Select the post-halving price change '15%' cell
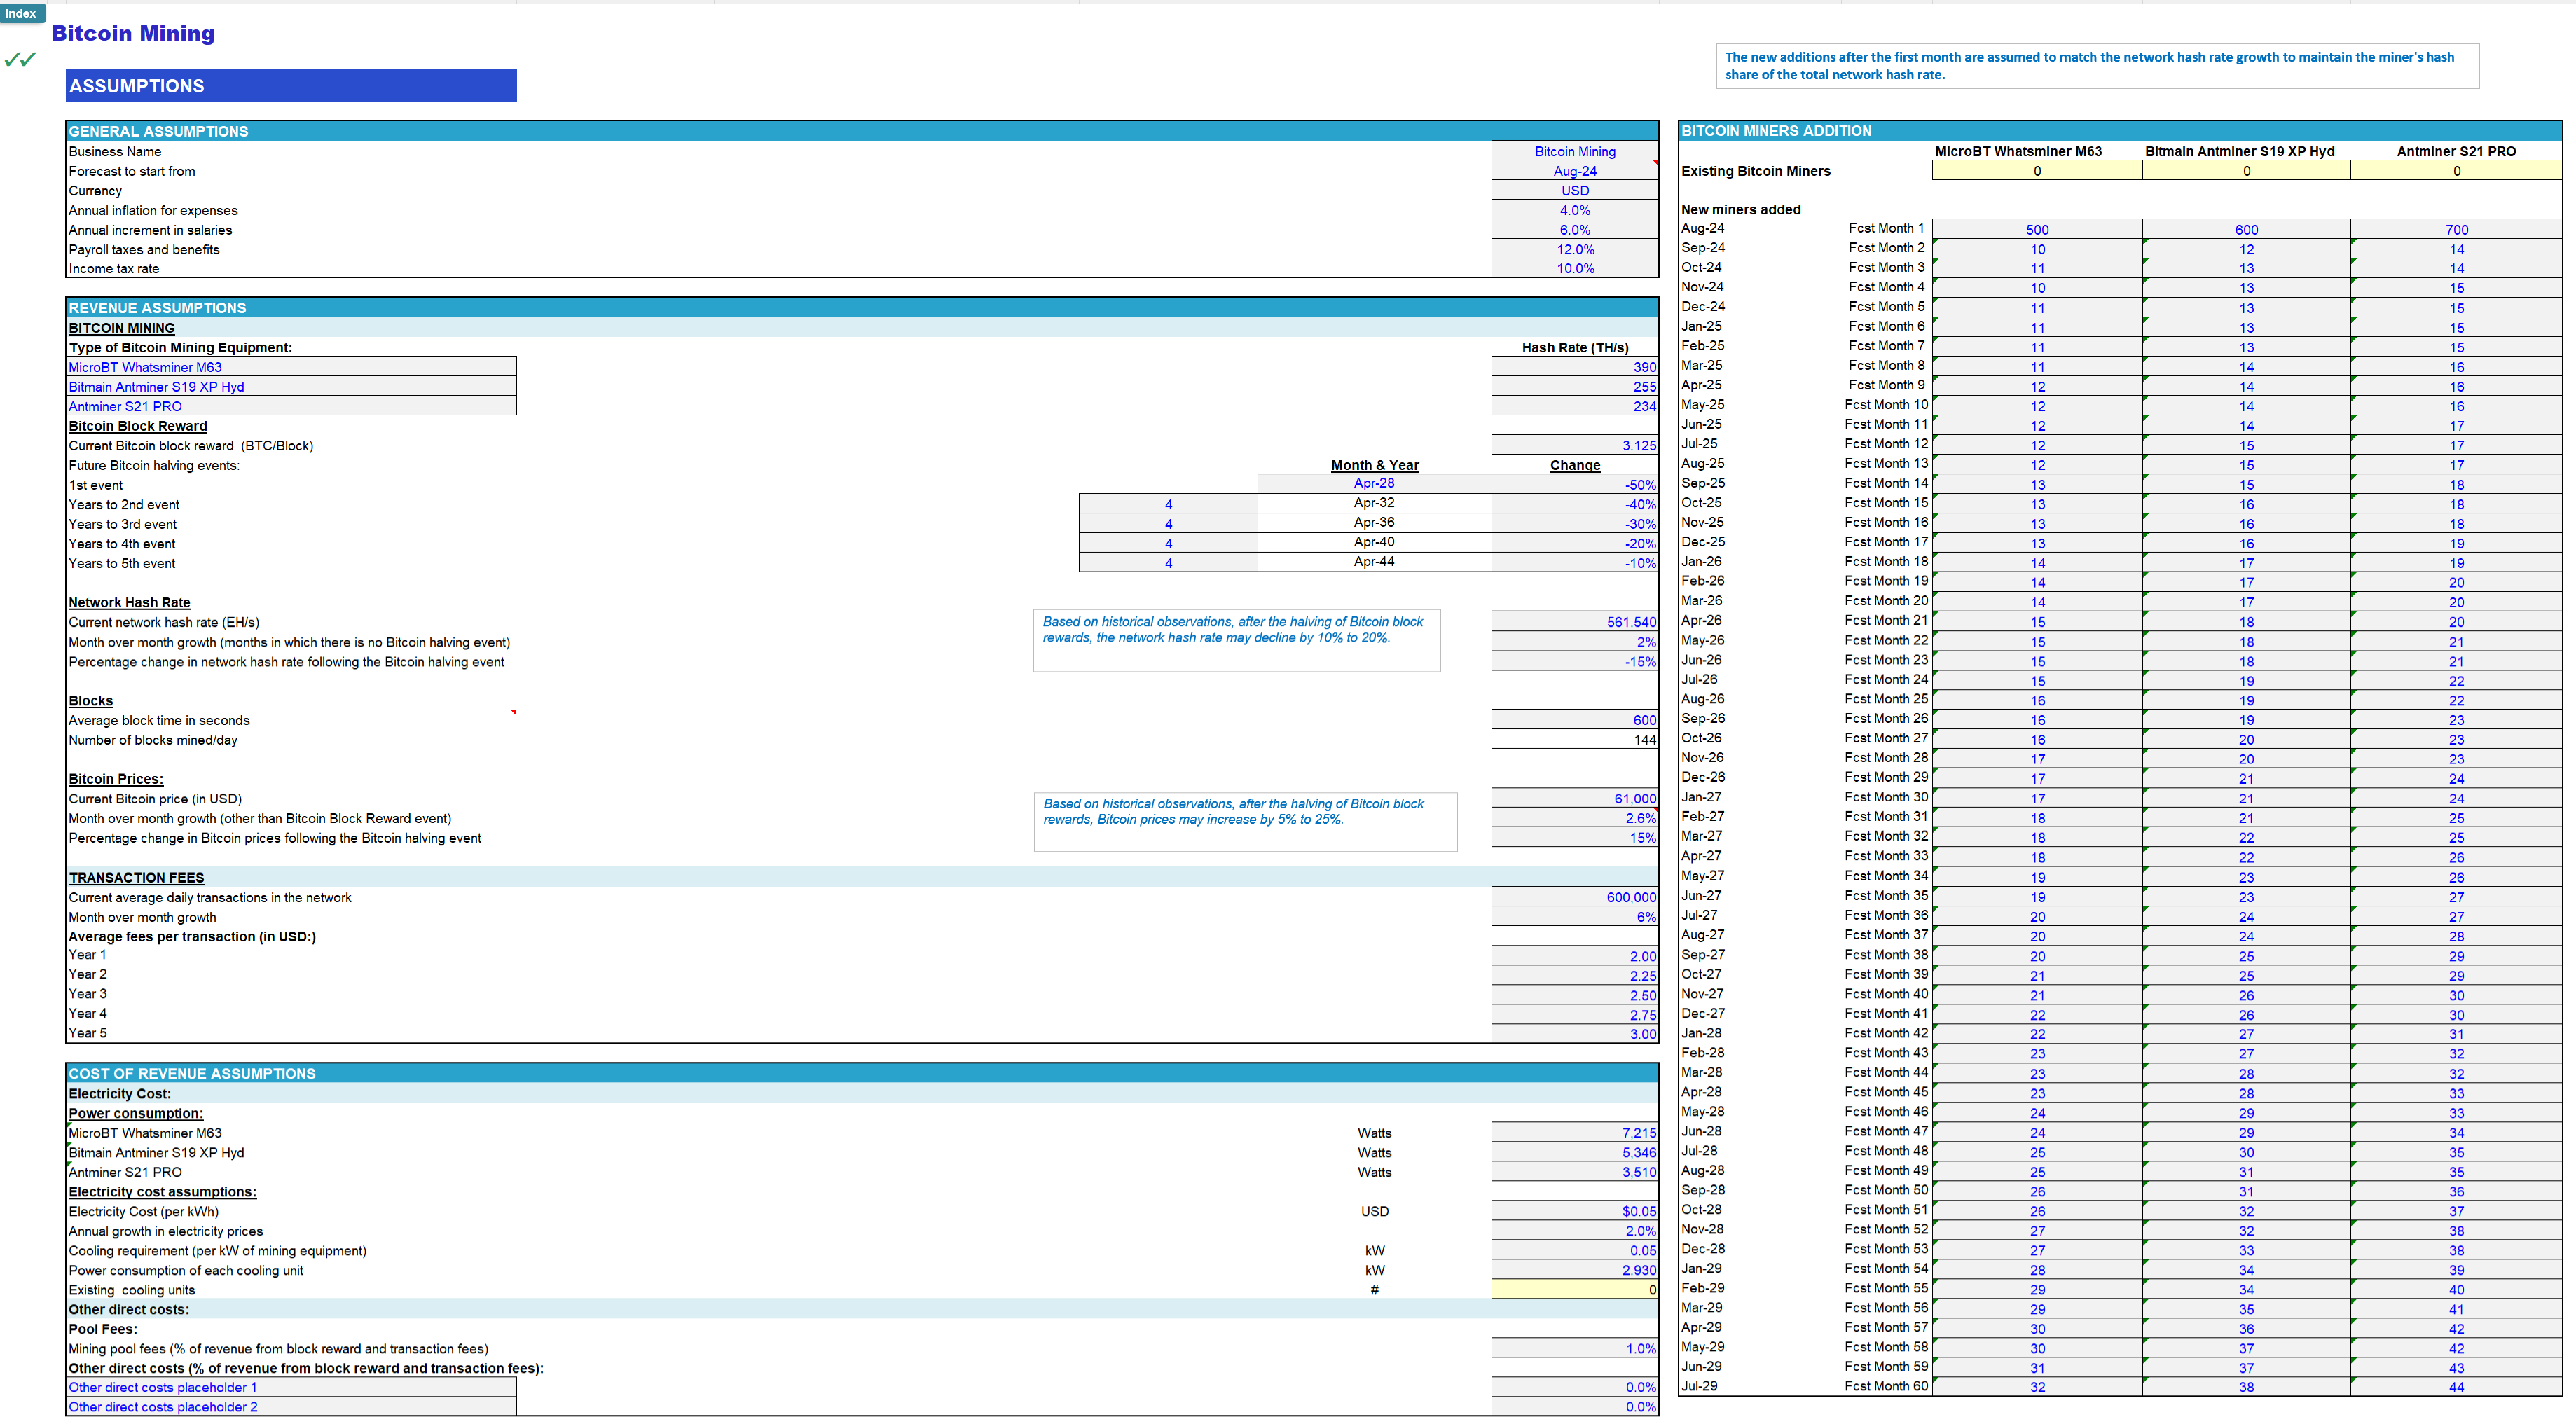 click(1574, 838)
